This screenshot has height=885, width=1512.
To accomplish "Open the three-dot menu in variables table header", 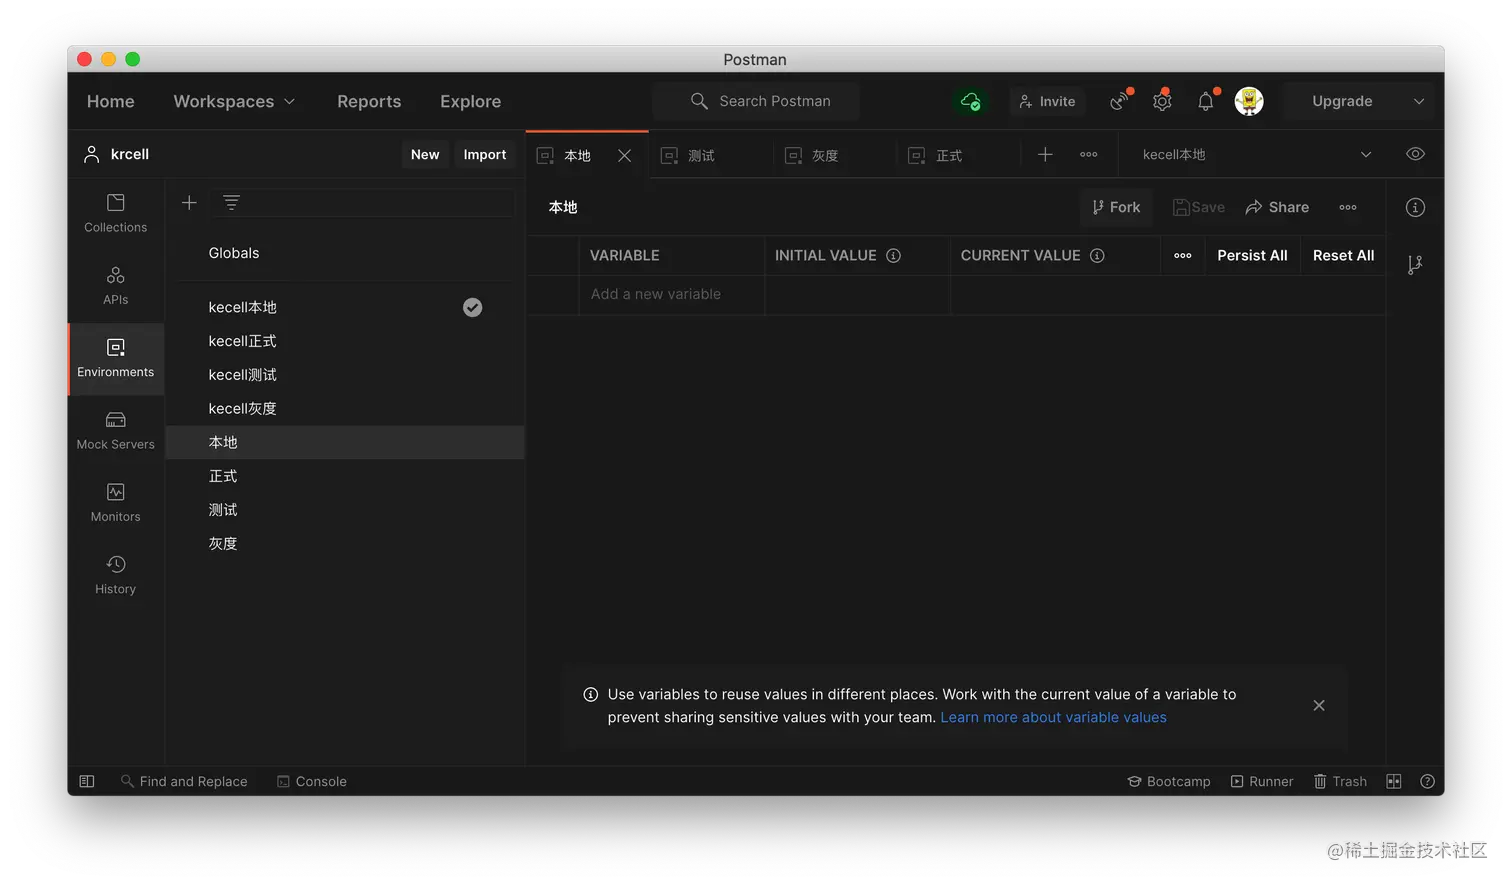I will tap(1183, 255).
